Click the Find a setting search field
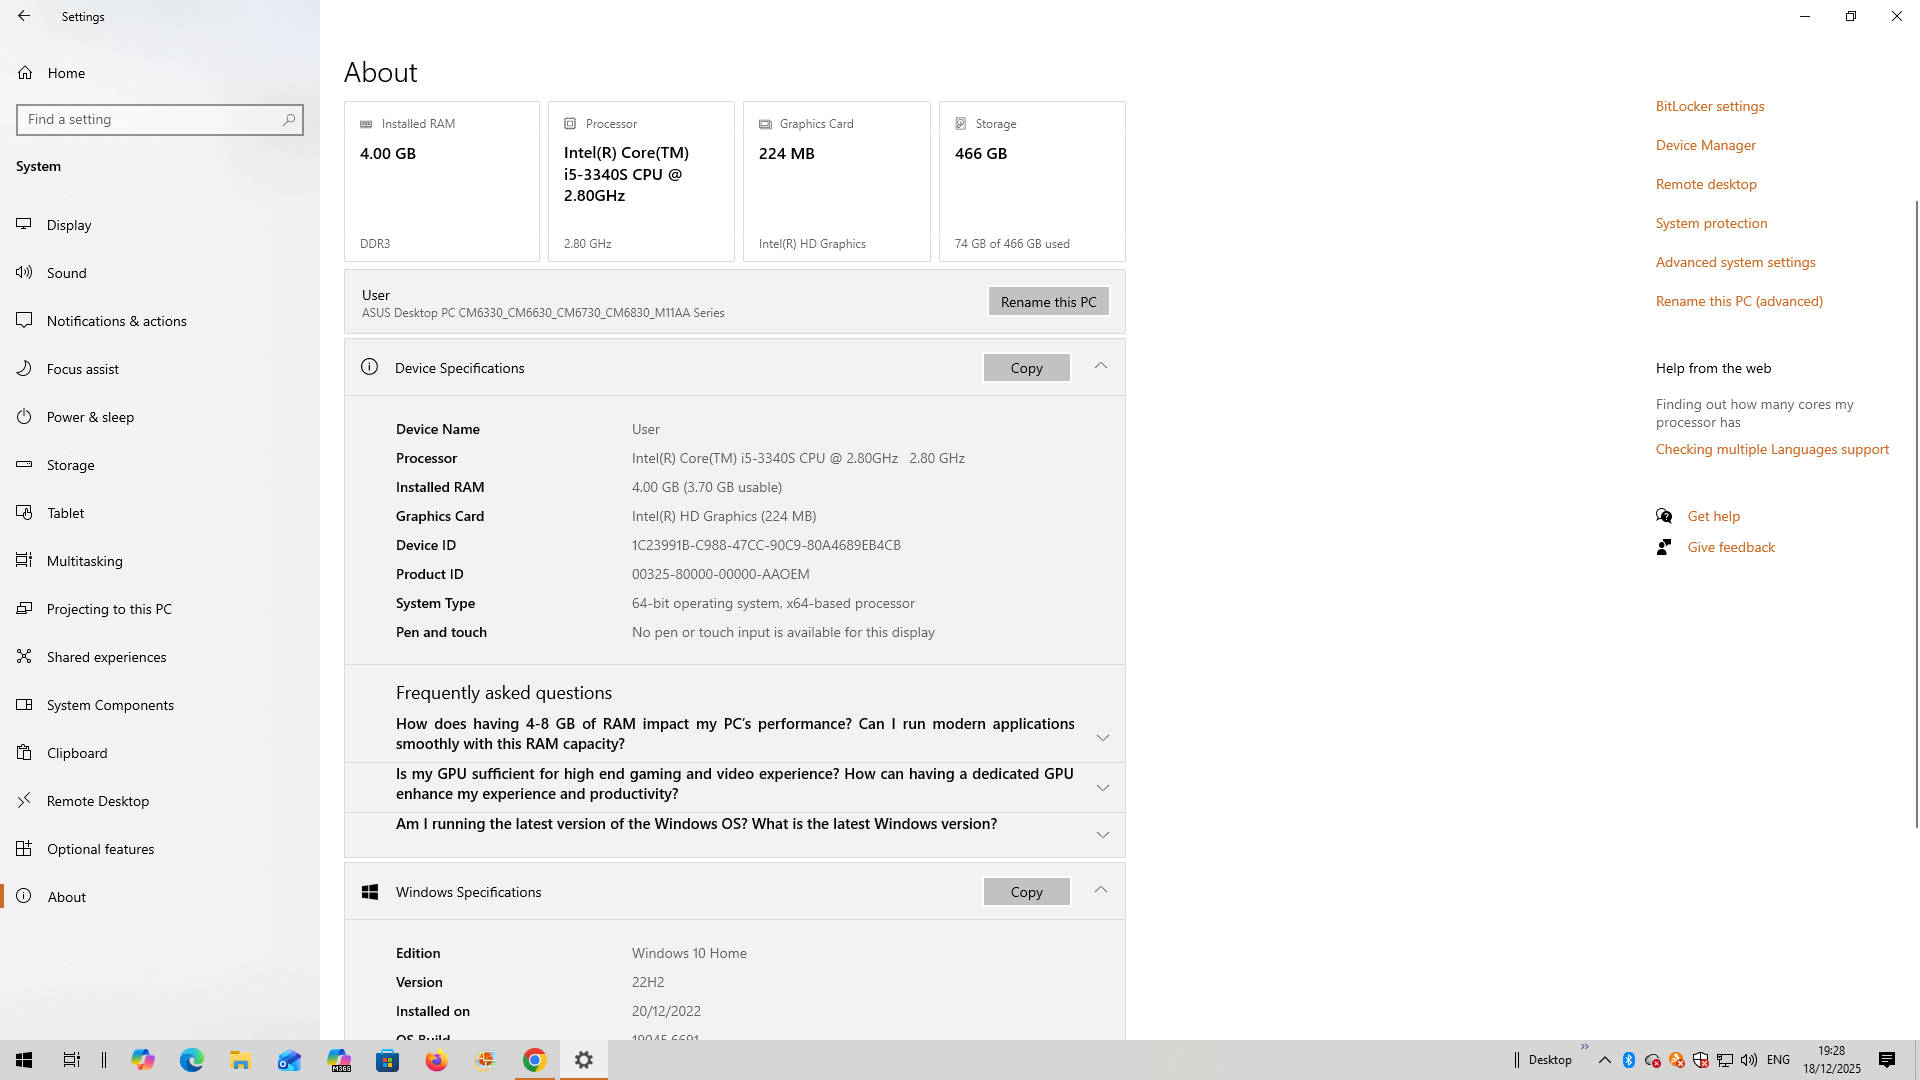This screenshot has height=1080, width=1920. (150, 120)
